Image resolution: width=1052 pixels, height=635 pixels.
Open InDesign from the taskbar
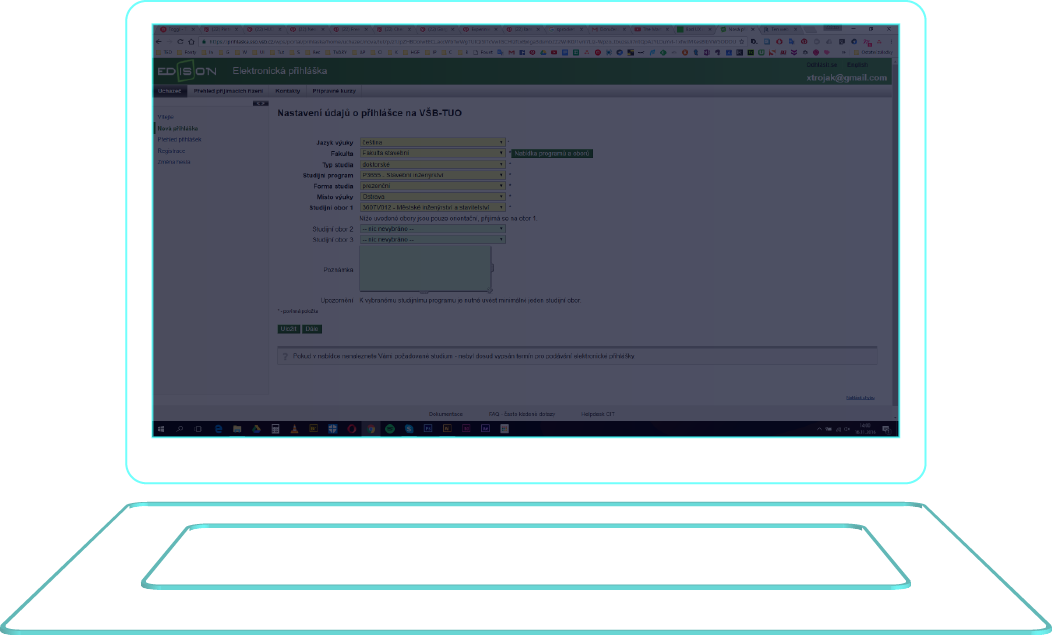[466, 429]
